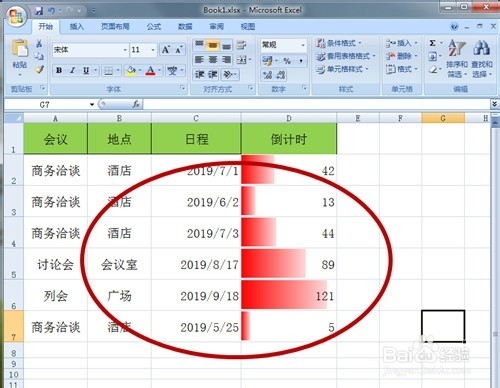
Task: Select all cells corner button
Action: (x=14, y=118)
